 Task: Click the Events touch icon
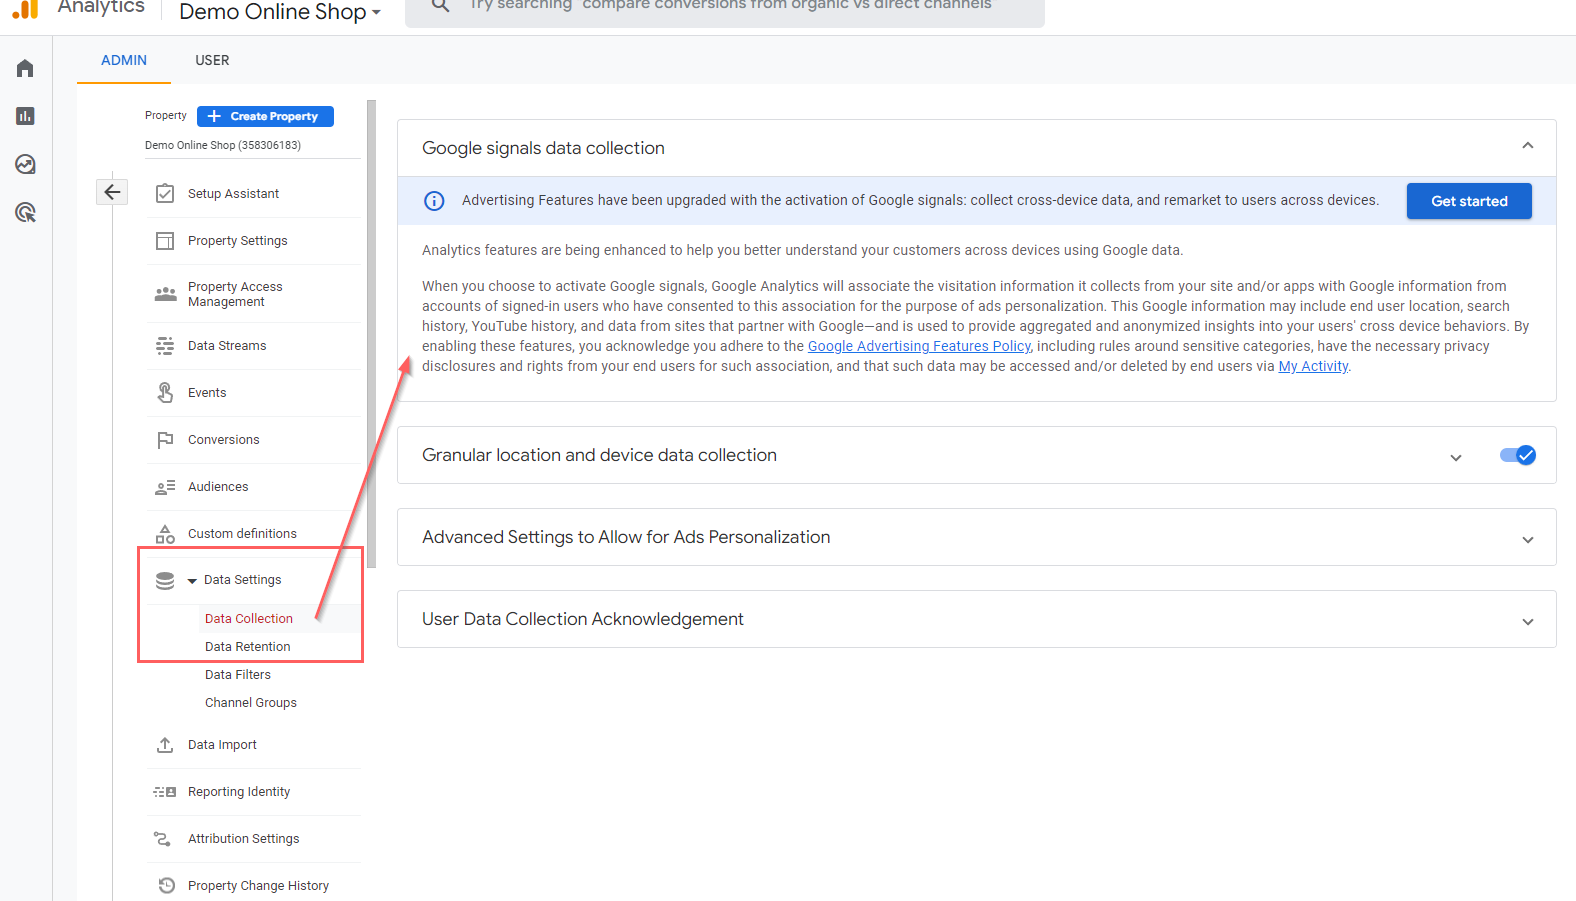[x=165, y=393]
